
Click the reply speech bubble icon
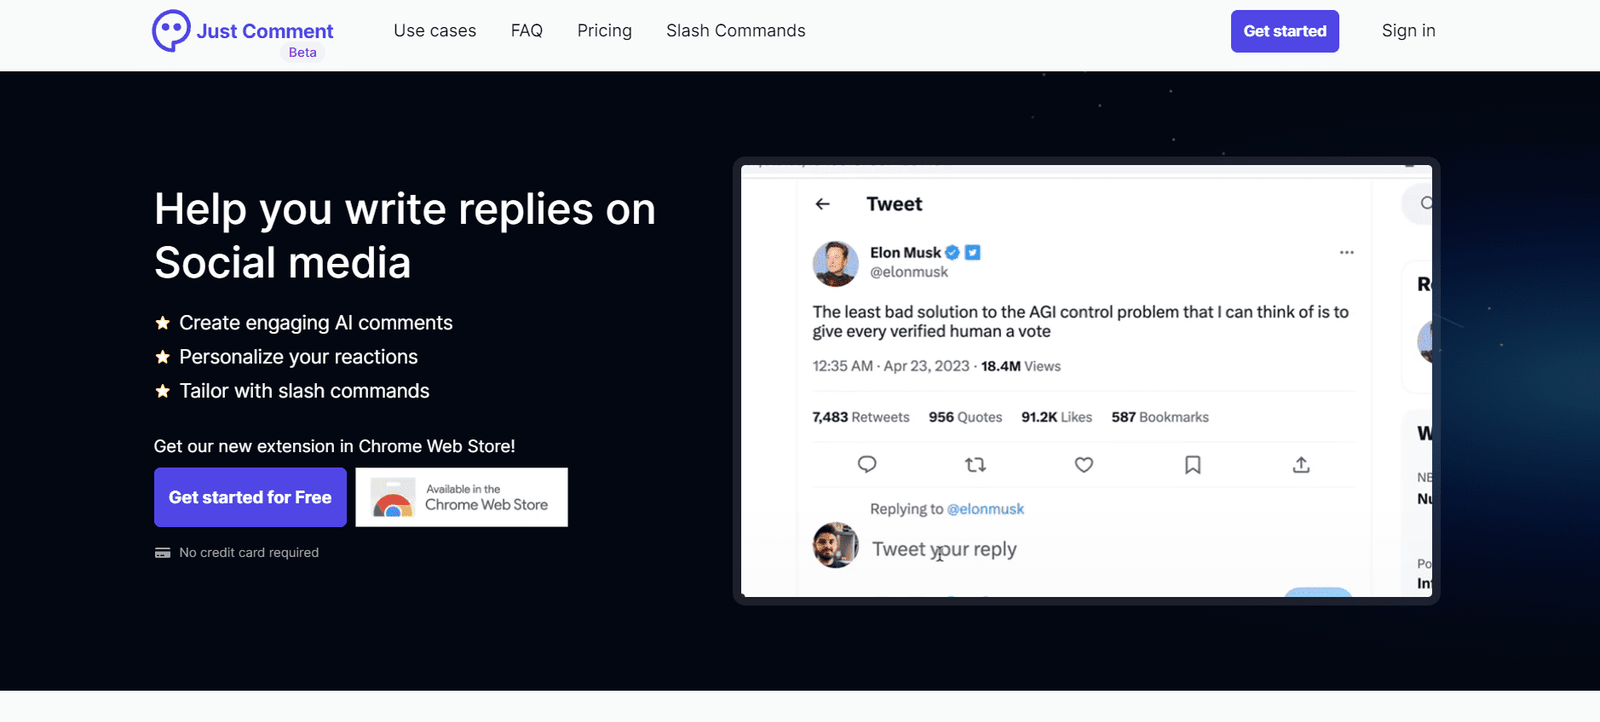(867, 464)
